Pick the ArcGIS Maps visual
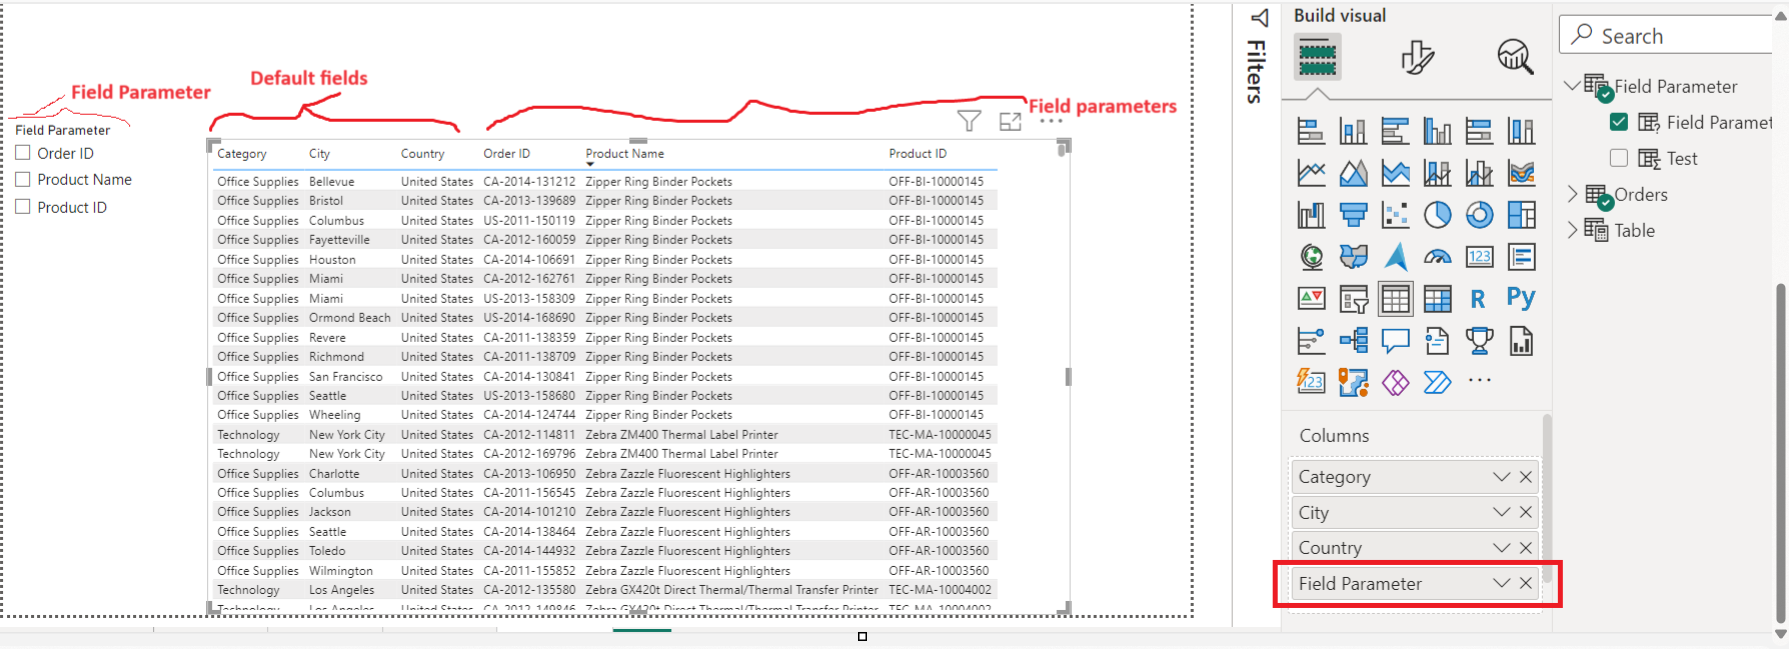Image resolution: width=1789 pixels, height=649 pixels. tap(1353, 382)
